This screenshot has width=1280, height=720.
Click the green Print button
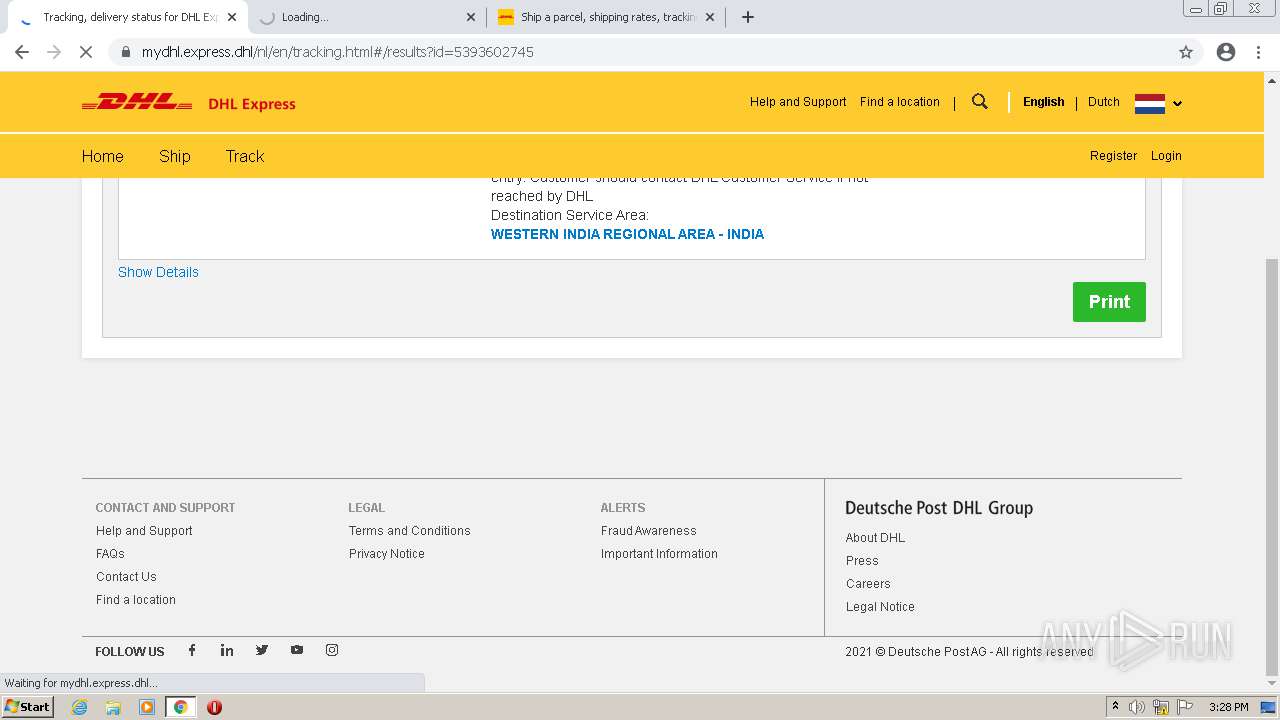[1109, 302]
